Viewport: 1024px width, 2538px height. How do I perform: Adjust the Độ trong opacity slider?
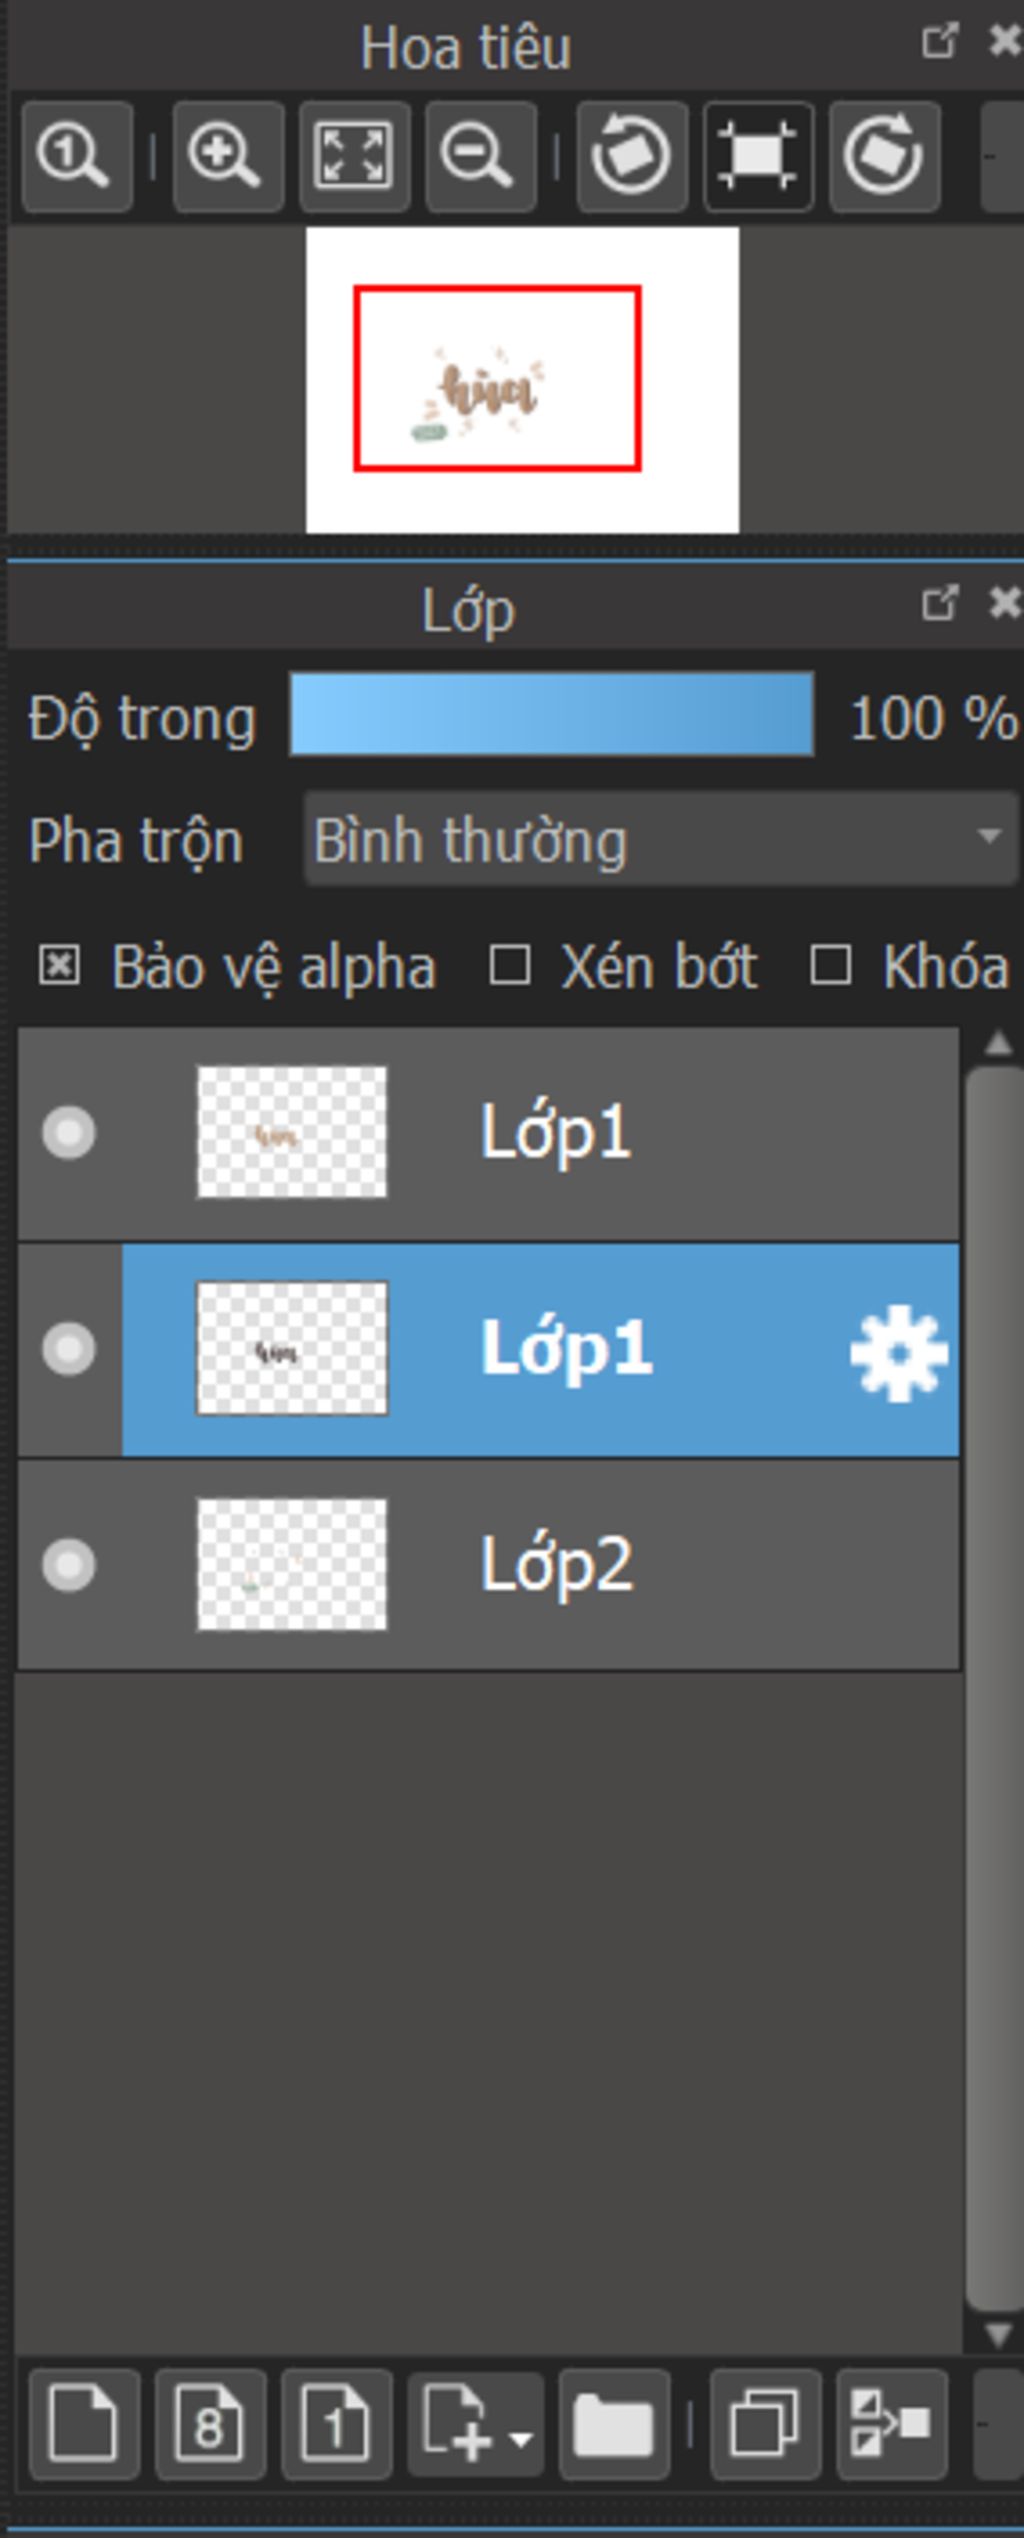click(551, 714)
